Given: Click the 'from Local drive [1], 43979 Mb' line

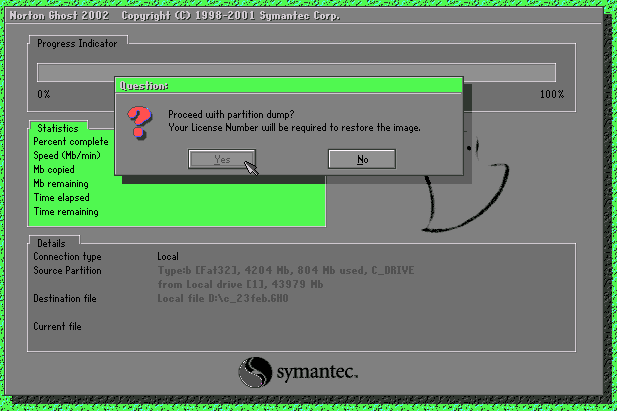Looking at the screenshot, I should (240, 284).
